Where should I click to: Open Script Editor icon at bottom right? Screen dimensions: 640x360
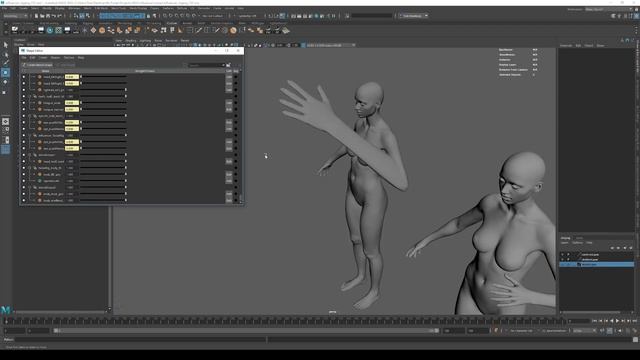[x=636, y=339]
